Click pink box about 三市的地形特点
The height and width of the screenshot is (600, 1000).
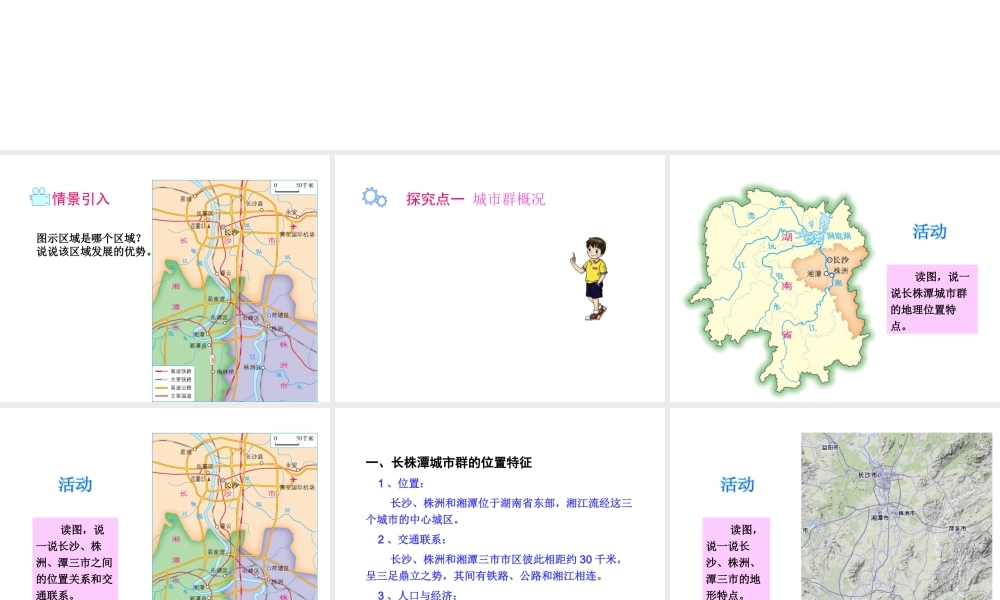[x=736, y=559]
